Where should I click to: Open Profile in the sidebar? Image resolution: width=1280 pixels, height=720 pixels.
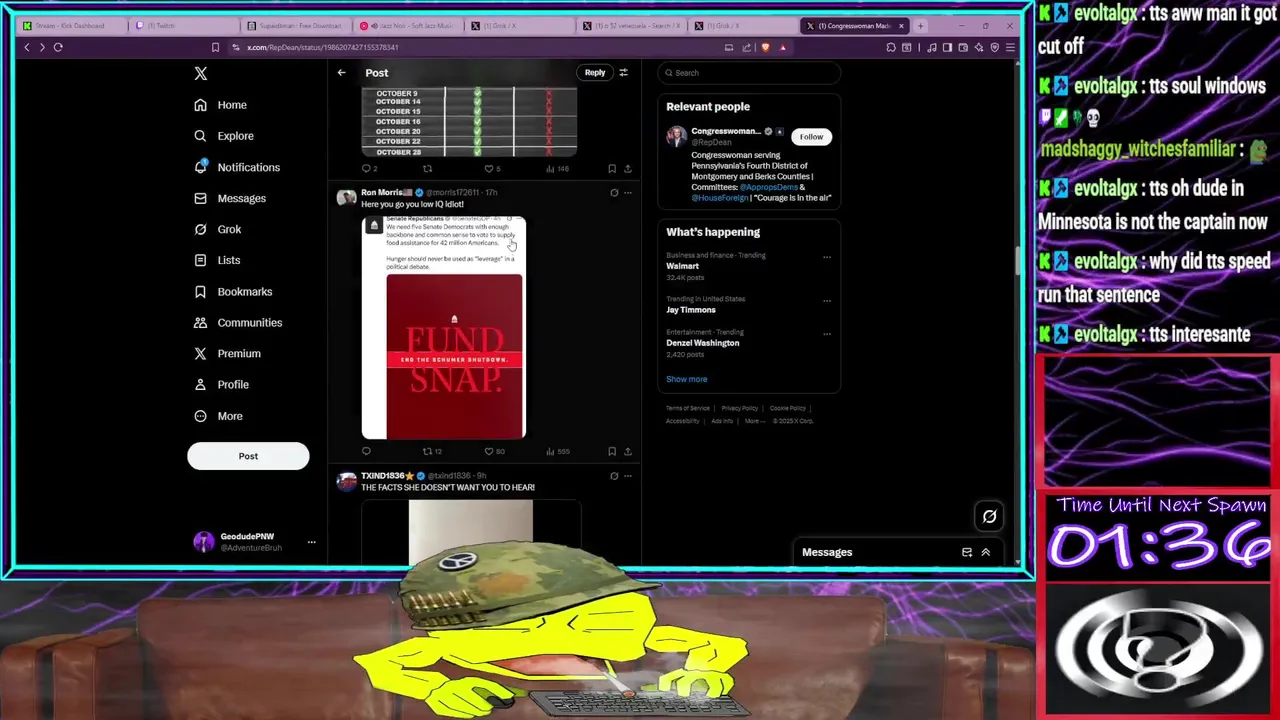221,384
